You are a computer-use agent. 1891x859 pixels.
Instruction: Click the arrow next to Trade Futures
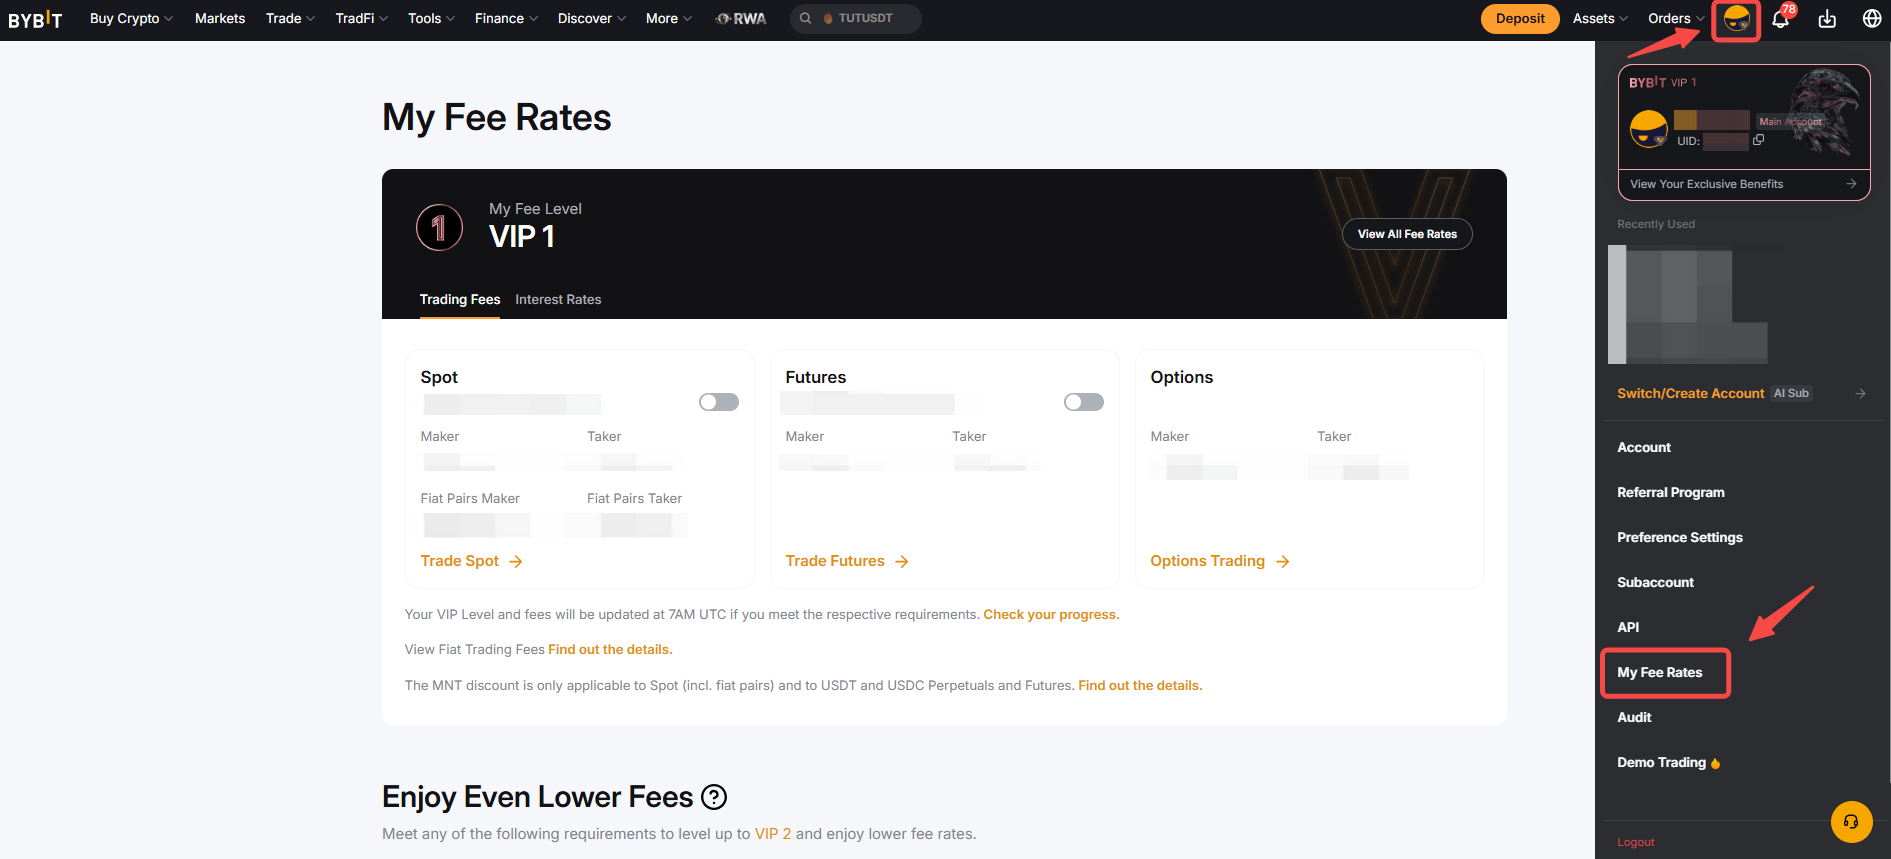coord(902,562)
